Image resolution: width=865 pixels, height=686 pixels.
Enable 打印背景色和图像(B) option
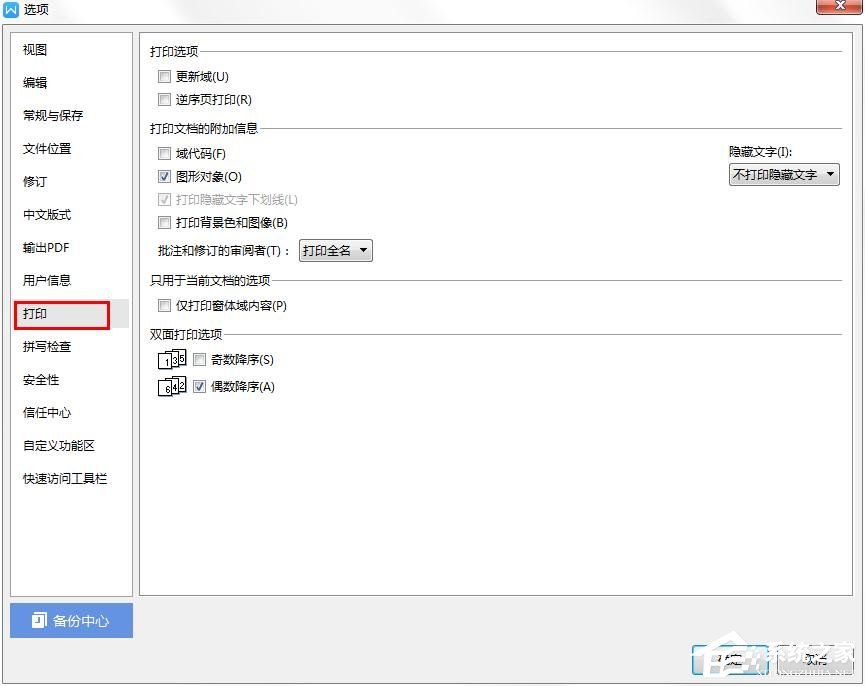tap(164, 222)
